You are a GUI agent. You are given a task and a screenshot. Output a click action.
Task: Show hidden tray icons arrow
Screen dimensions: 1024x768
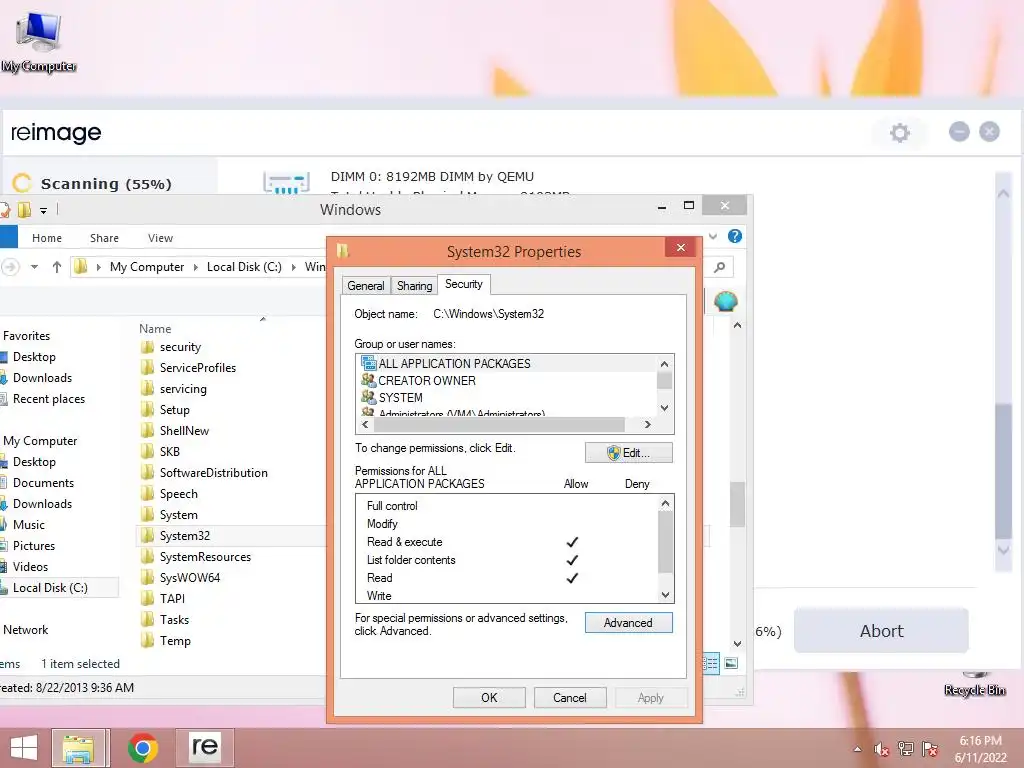point(857,749)
